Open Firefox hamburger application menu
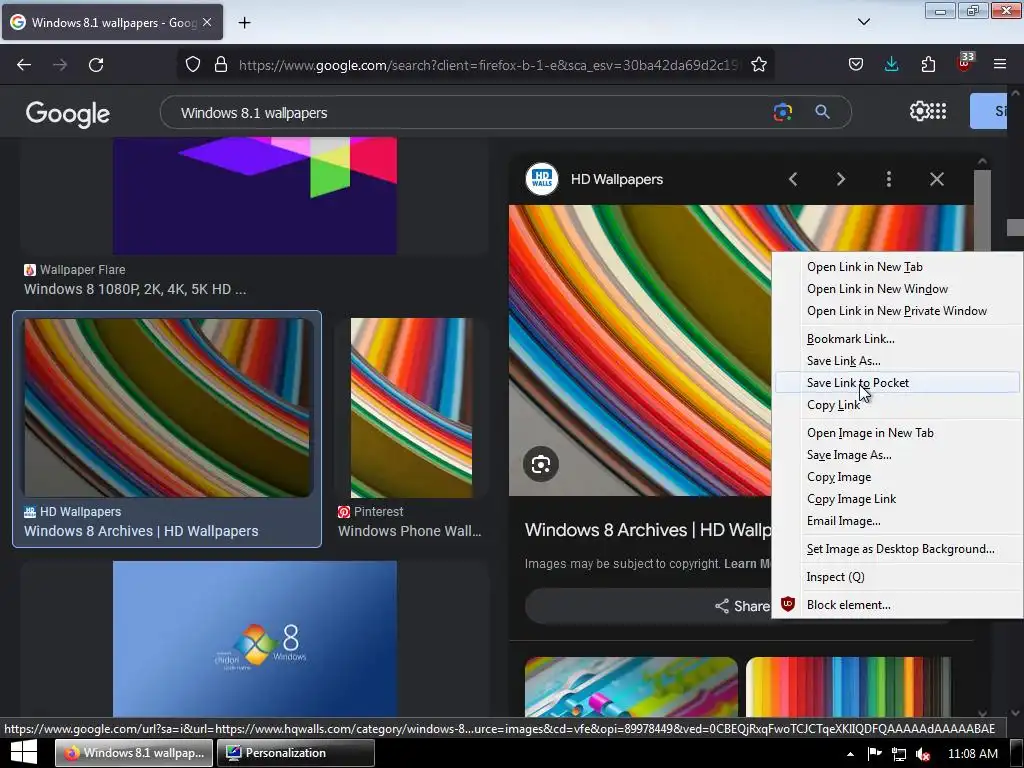Image resolution: width=1024 pixels, height=768 pixels. click(x=1000, y=65)
